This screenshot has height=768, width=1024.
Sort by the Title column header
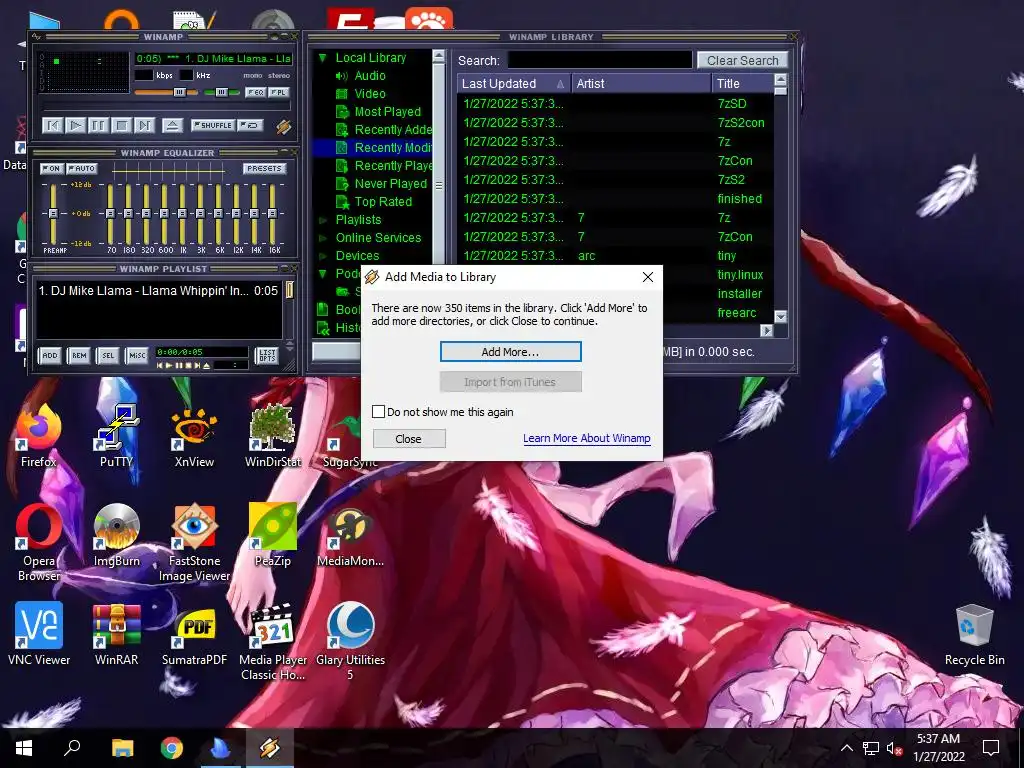tap(742, 84)
